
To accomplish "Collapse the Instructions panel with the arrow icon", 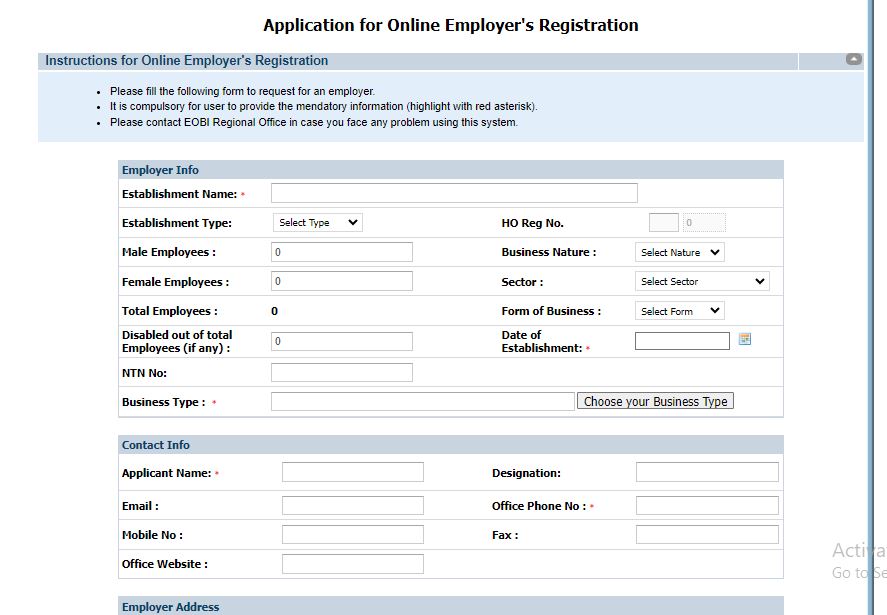I will click(x=854, y=59).
